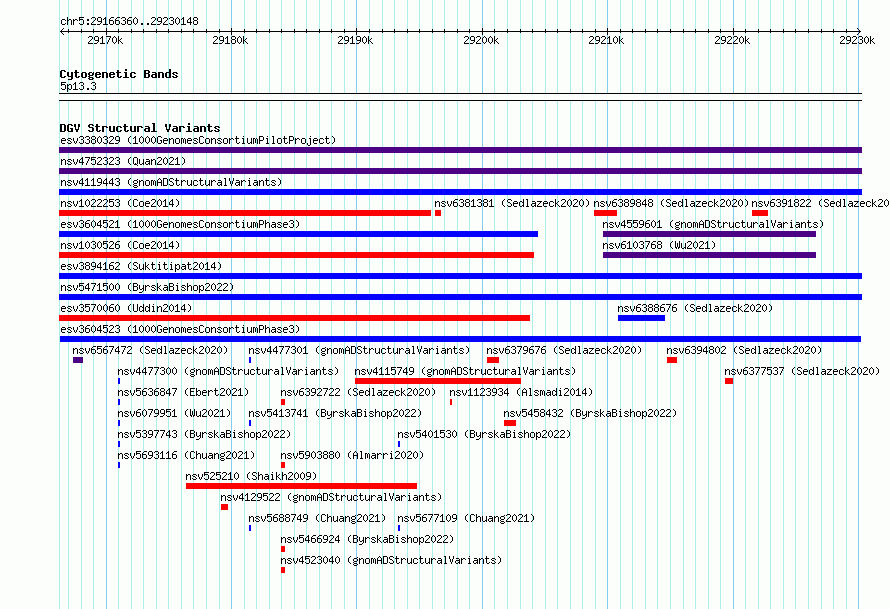Select nsv5693116 (Chuang2021) label
This screenshot has height=609, width=890.
coord(186,455)
